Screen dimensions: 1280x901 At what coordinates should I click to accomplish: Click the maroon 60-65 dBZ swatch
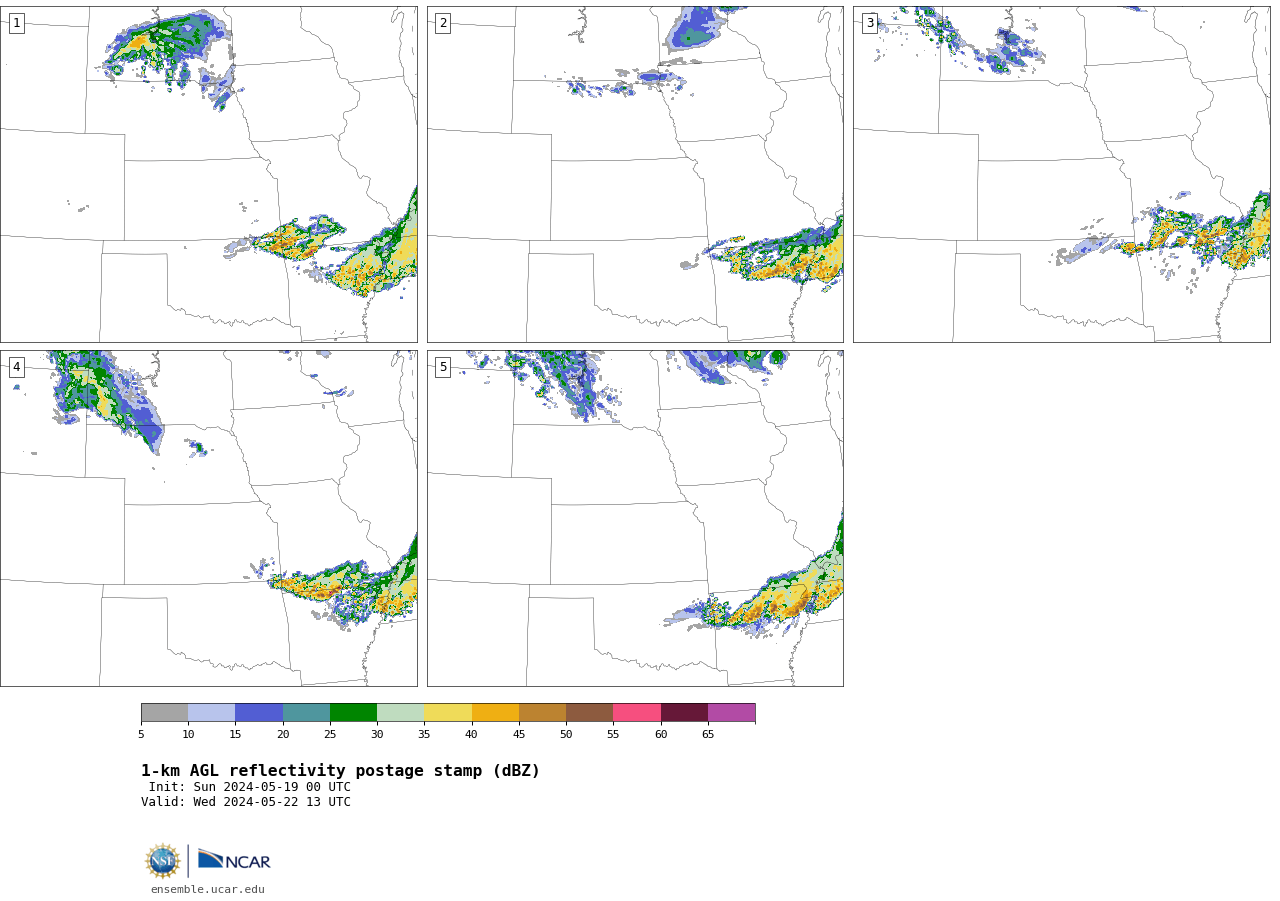pos(684,713)
